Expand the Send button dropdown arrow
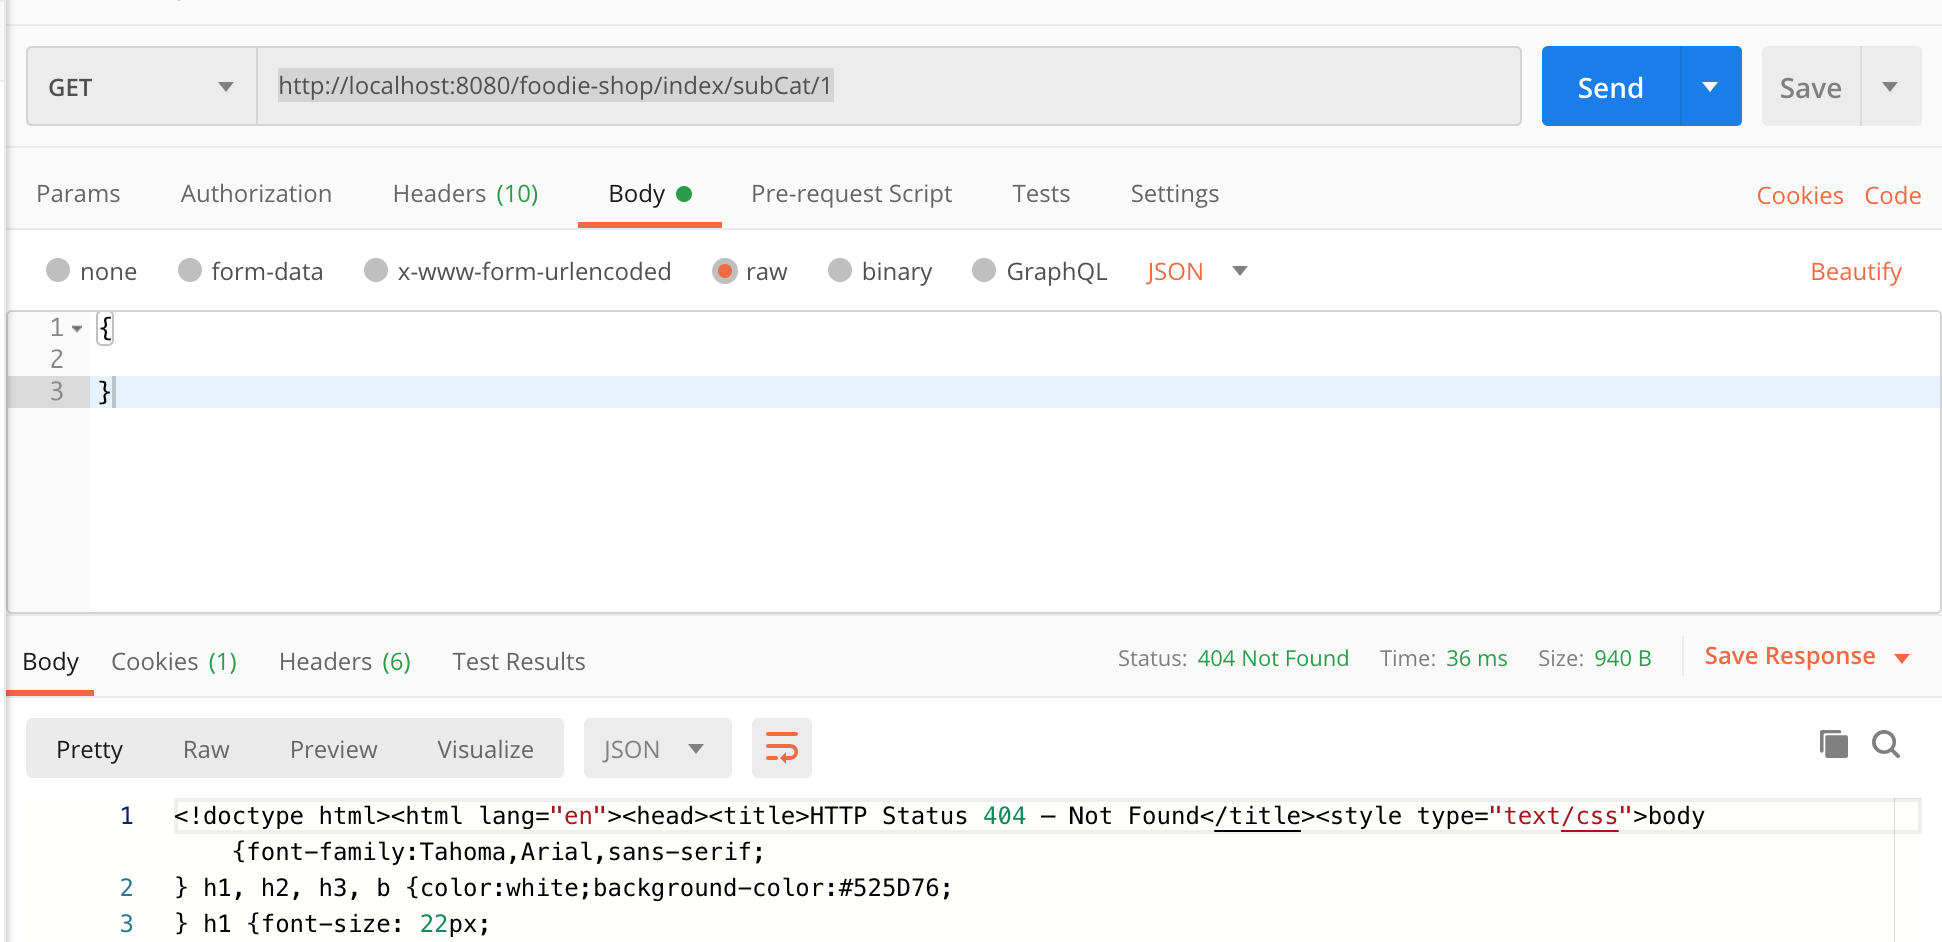 1710,87
